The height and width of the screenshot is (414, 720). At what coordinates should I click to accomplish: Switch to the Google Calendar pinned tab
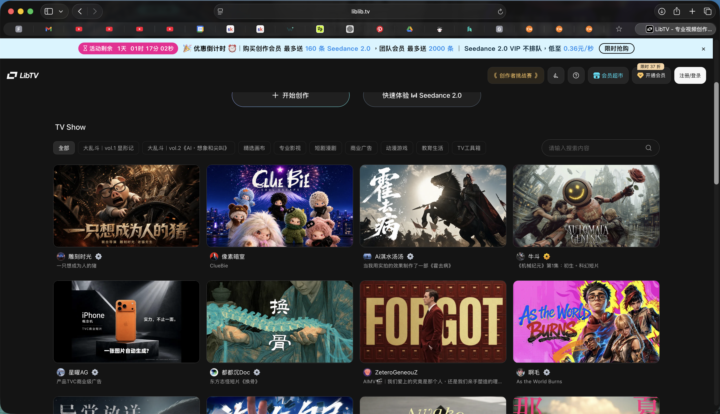pyautogui.click(x=200, y=29)
